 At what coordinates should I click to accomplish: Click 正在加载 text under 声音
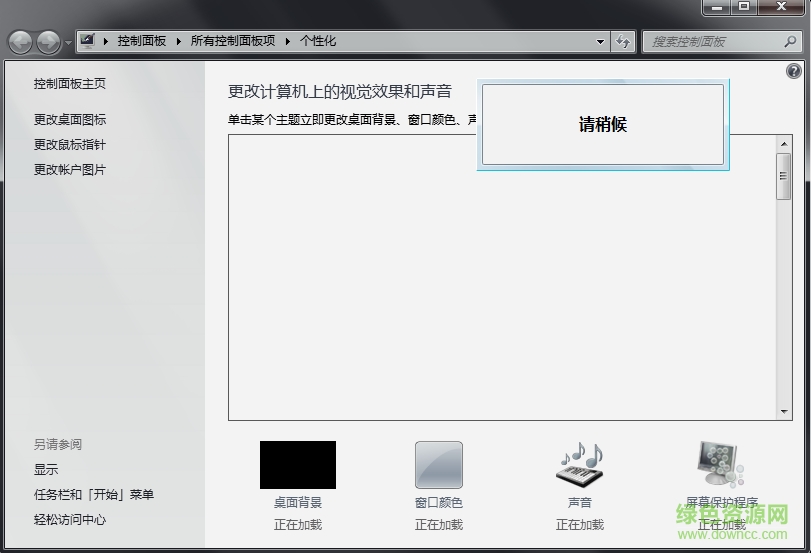[580, 525]
